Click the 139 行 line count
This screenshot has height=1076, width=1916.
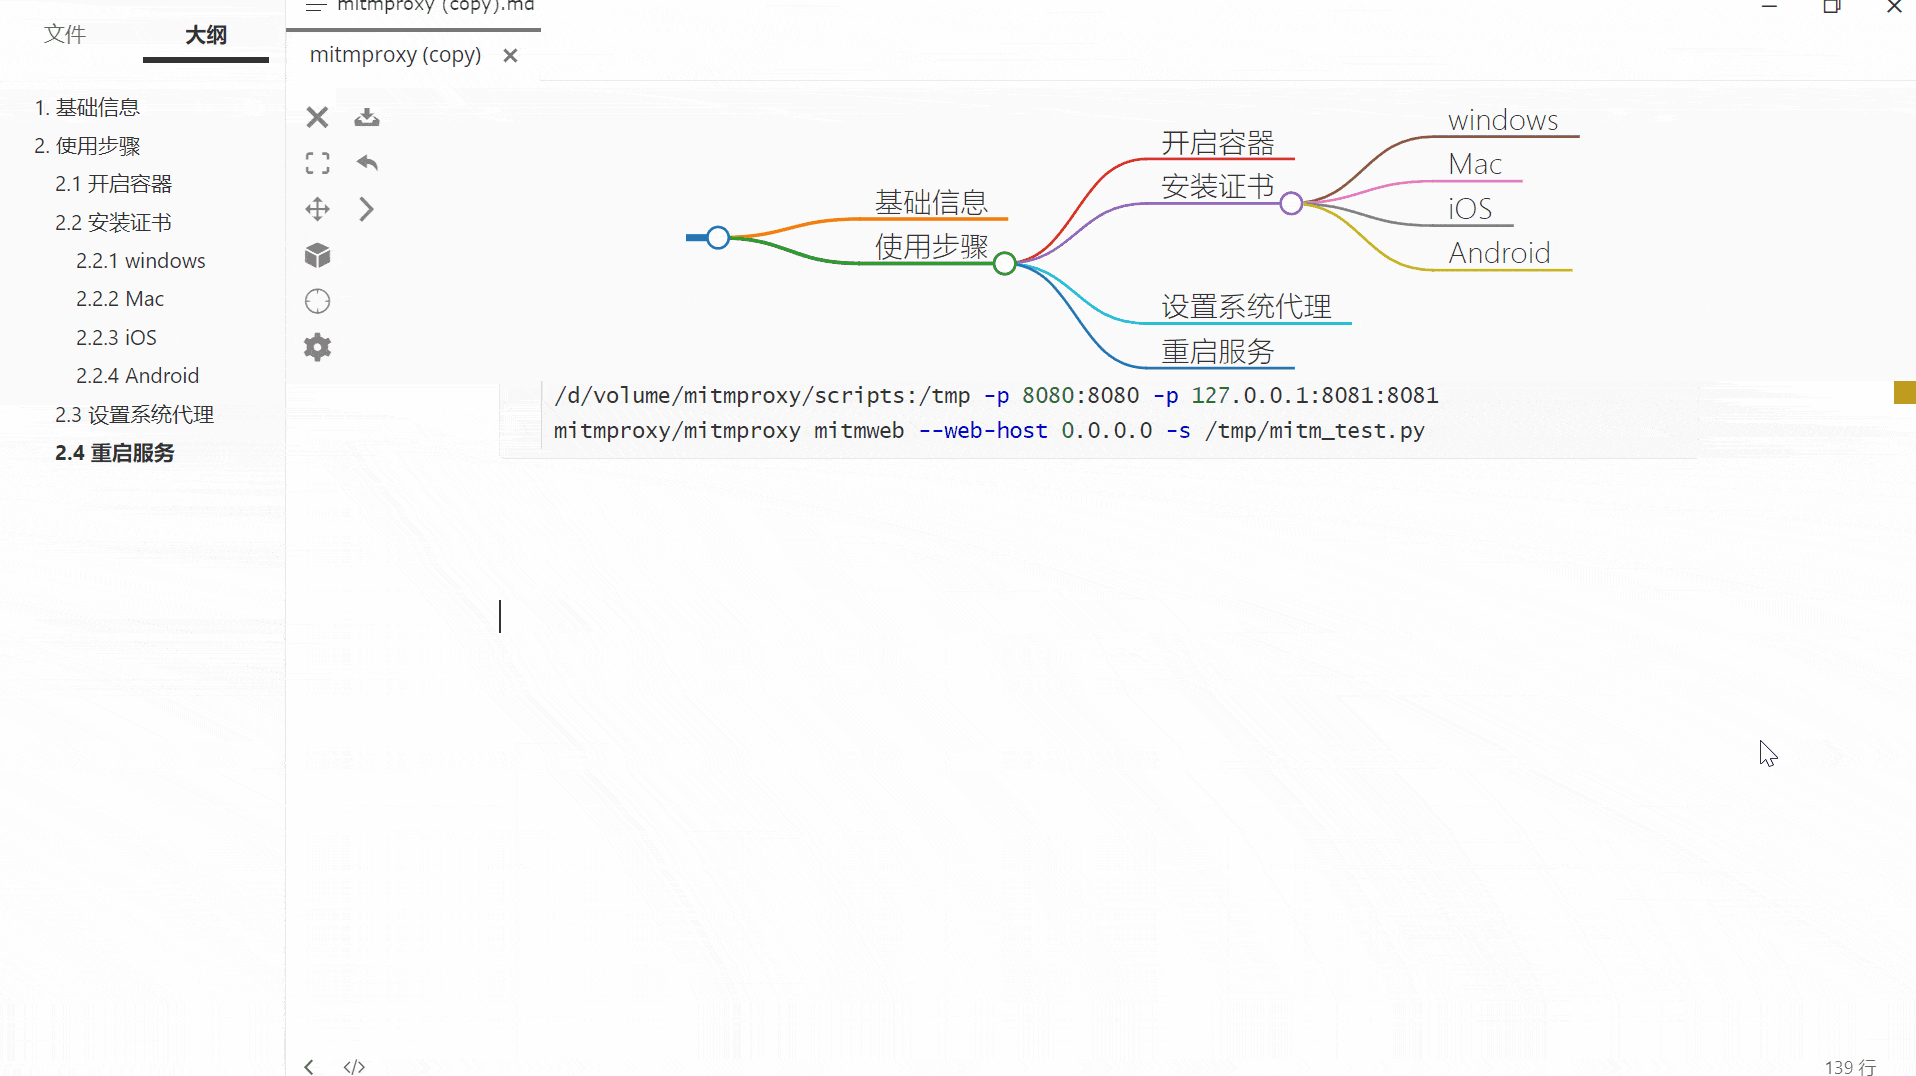(1850, 1067)
